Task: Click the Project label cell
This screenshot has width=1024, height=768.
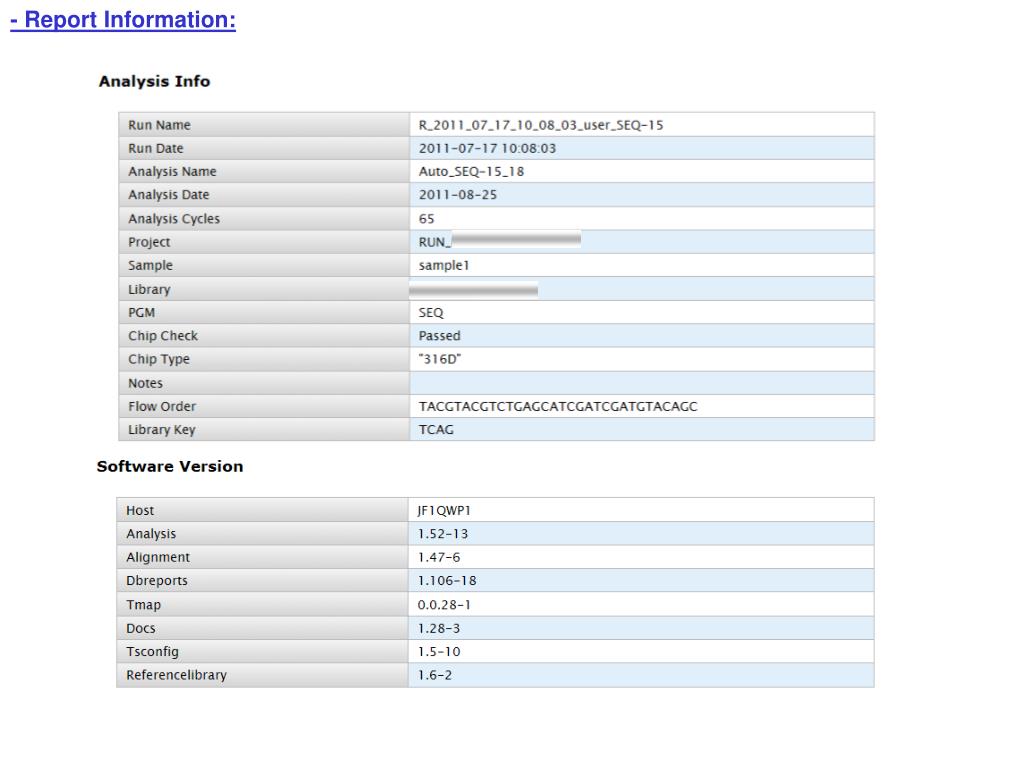Action: click(x=264, y=242)
